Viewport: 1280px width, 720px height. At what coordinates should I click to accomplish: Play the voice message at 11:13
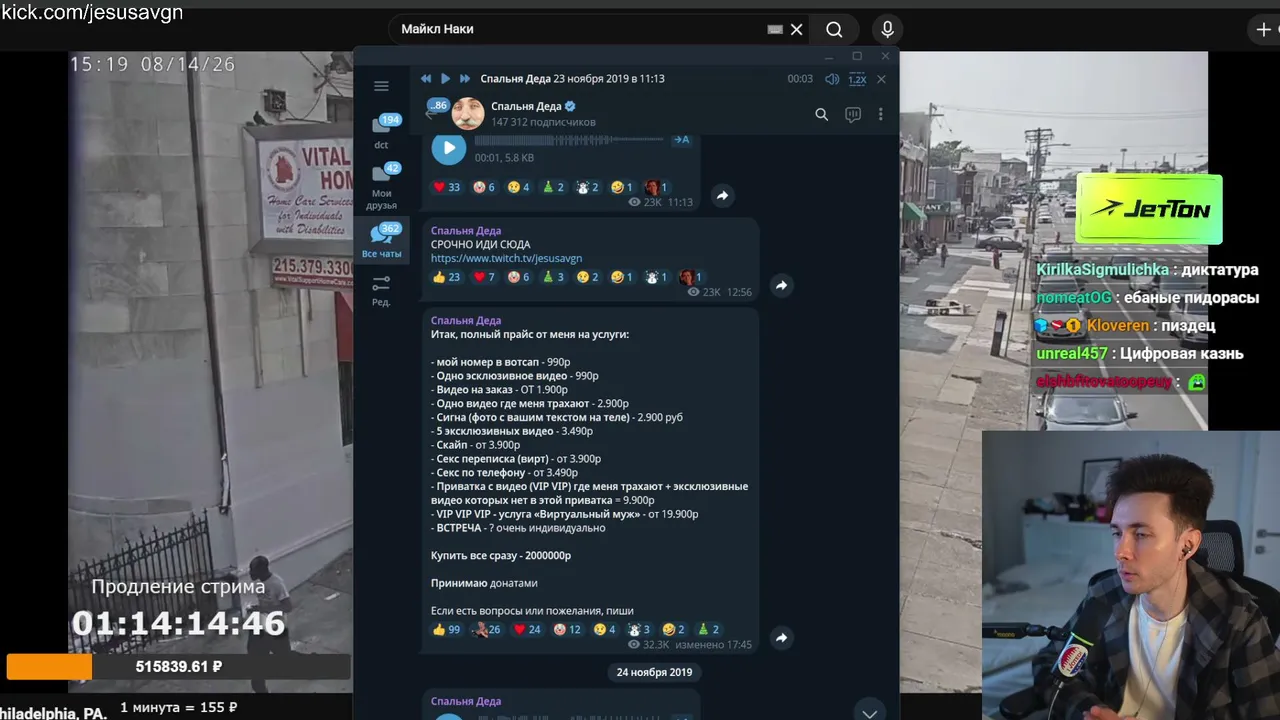tap(449, 148)
